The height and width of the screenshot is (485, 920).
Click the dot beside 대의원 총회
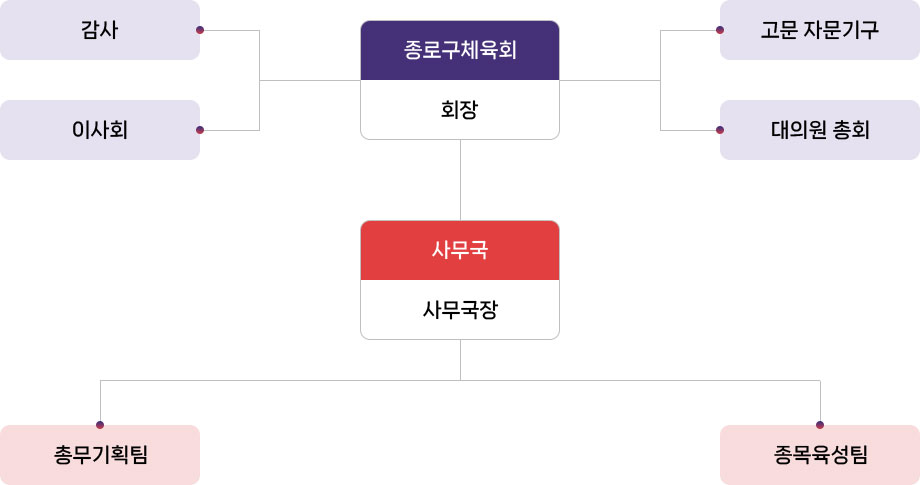(720, 130)
